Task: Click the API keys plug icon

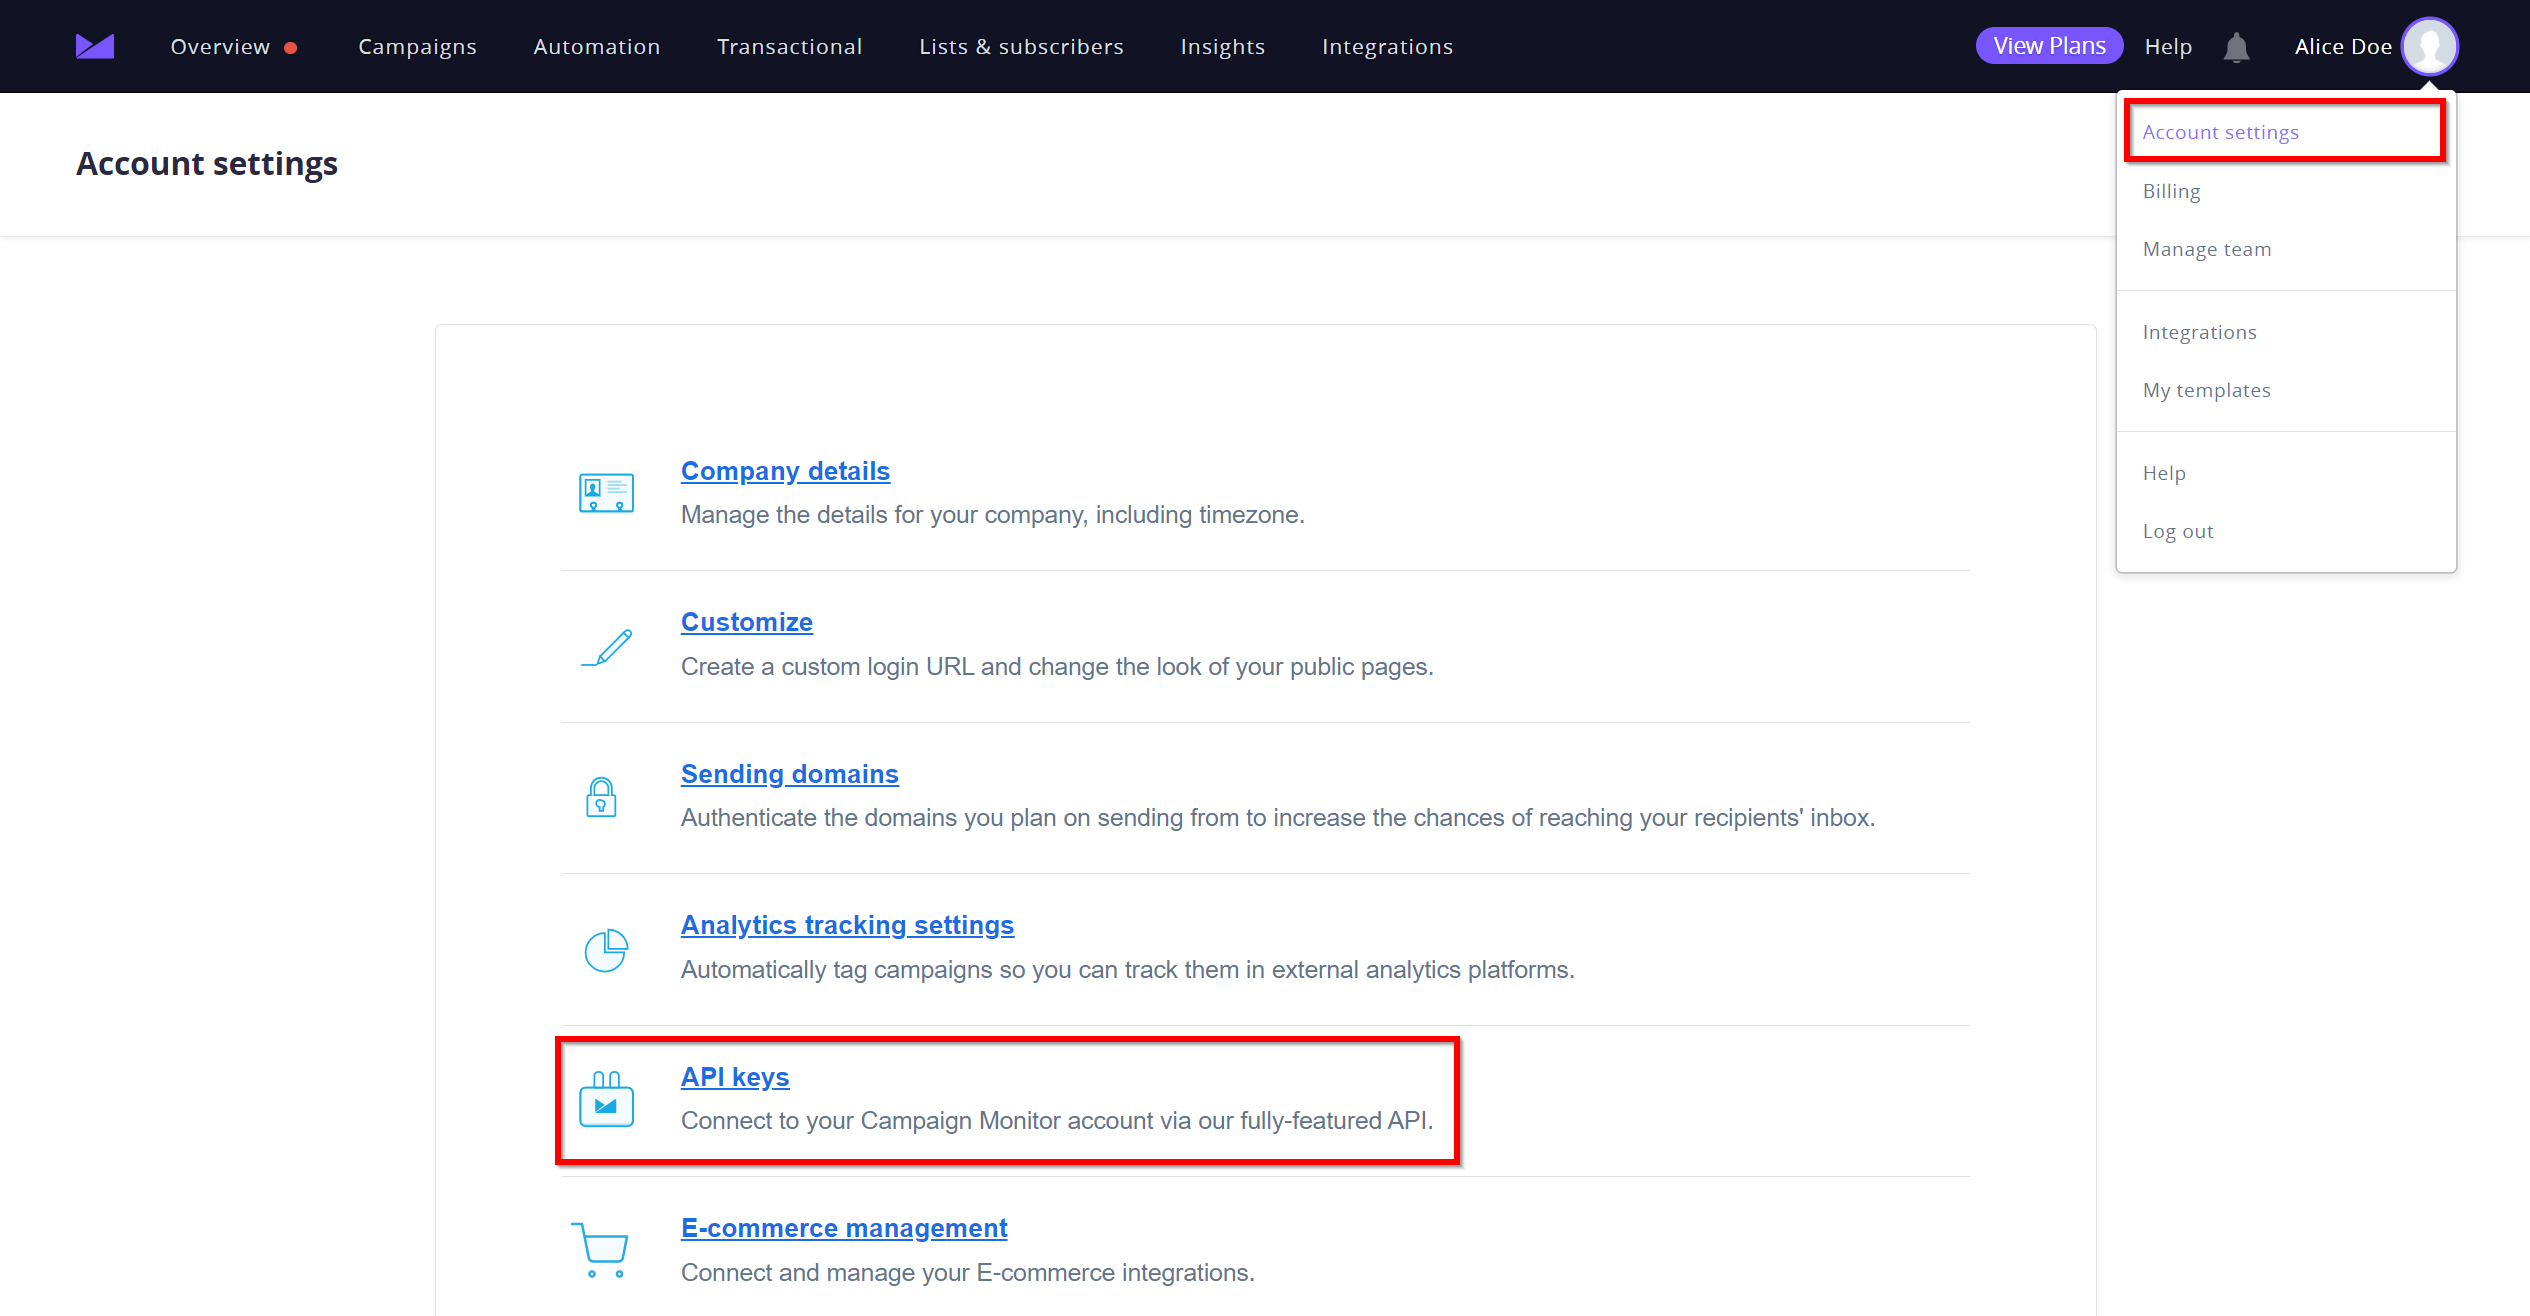Action: pos(606,1099)
